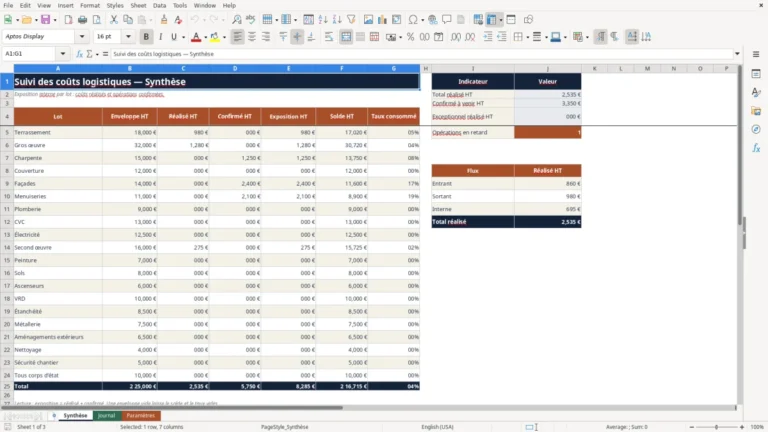Click the Add Decimal Place icon

pos(456,37)
